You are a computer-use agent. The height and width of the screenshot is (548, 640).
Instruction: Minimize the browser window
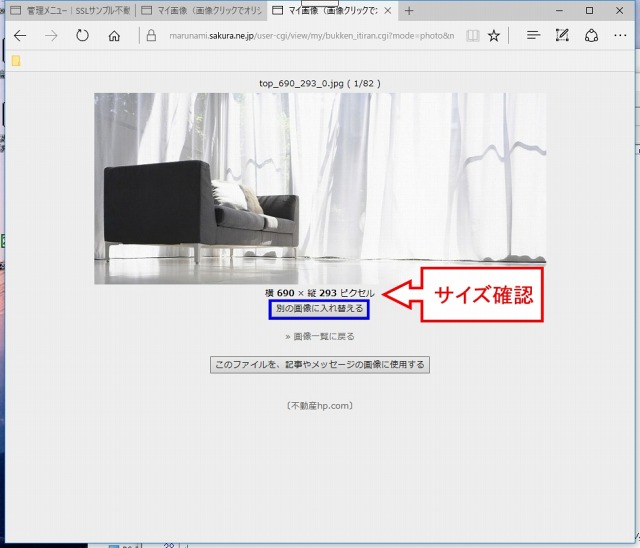(x=560, y=11)
